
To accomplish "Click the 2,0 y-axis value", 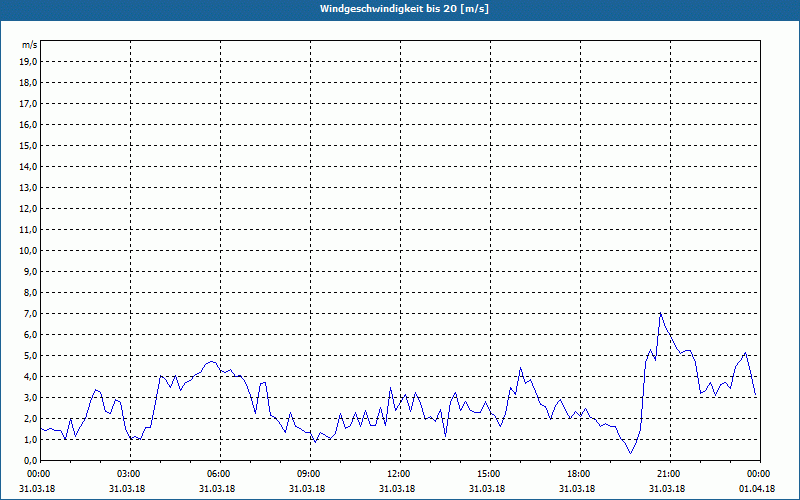I will coord(30,418).
